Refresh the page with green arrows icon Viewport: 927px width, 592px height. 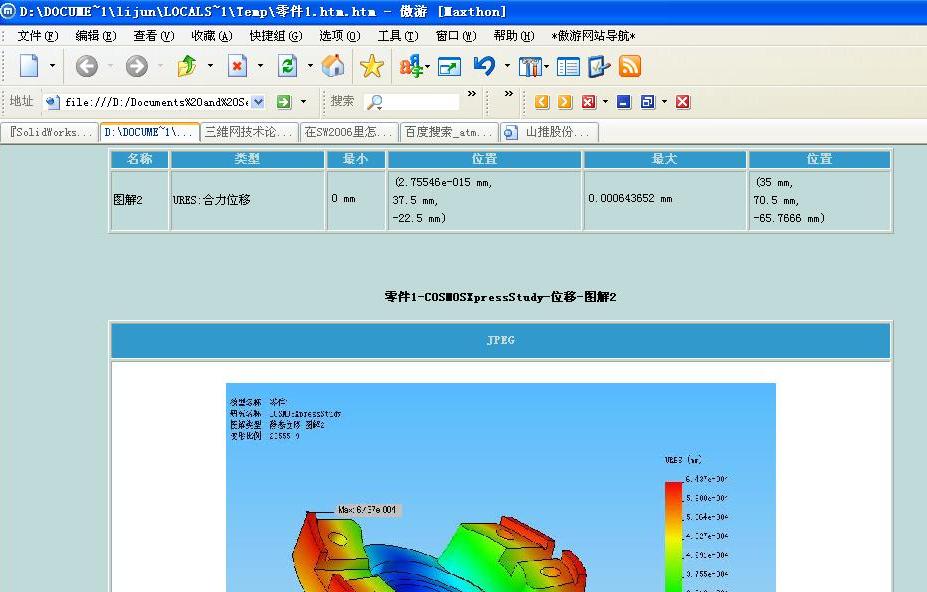[x=287, y=66]
